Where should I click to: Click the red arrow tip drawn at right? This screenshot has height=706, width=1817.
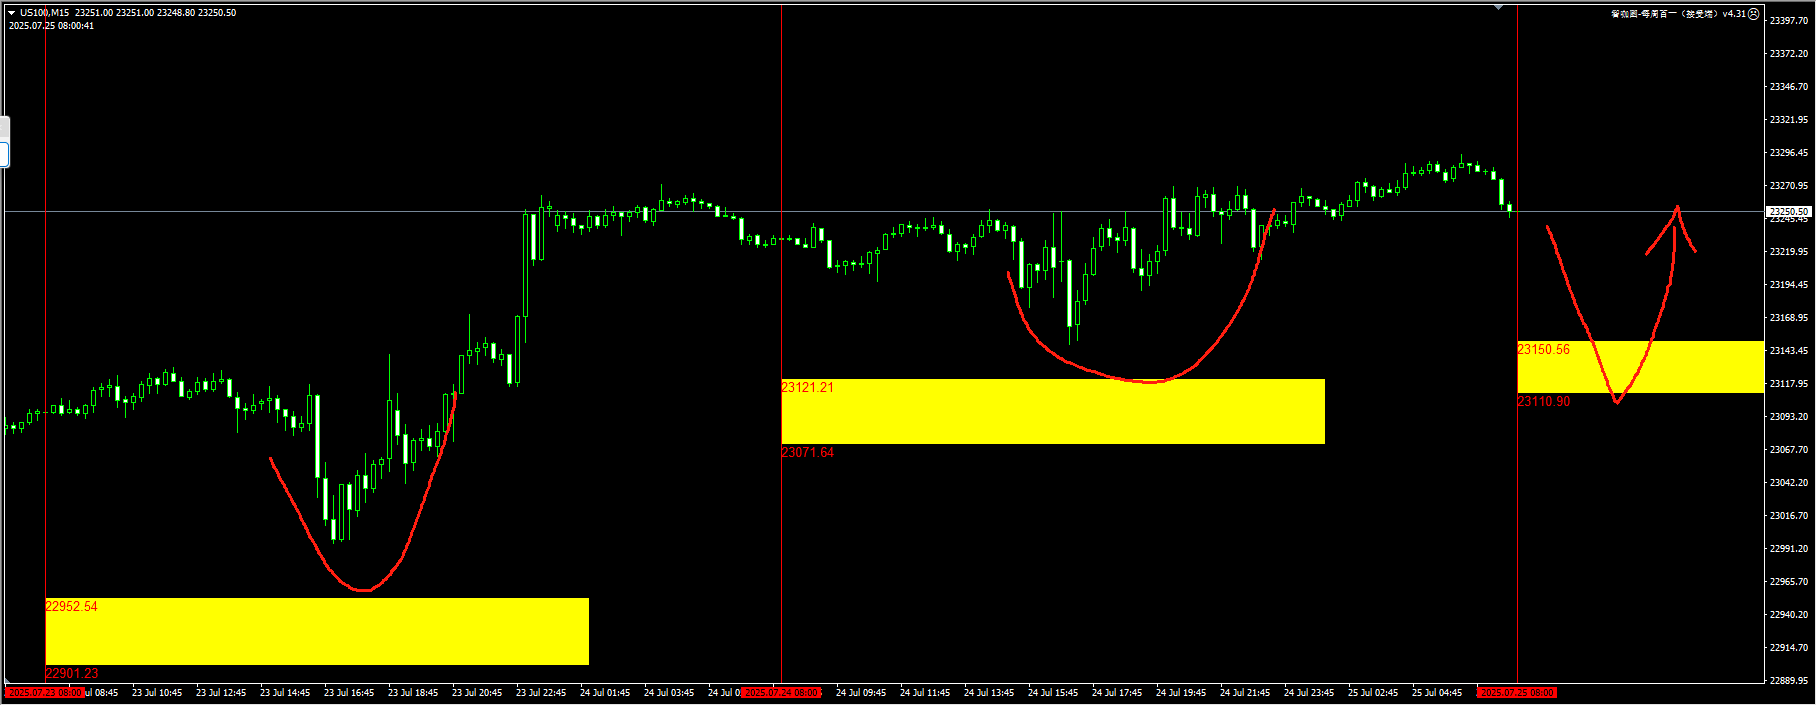[x=1677, y=209]
